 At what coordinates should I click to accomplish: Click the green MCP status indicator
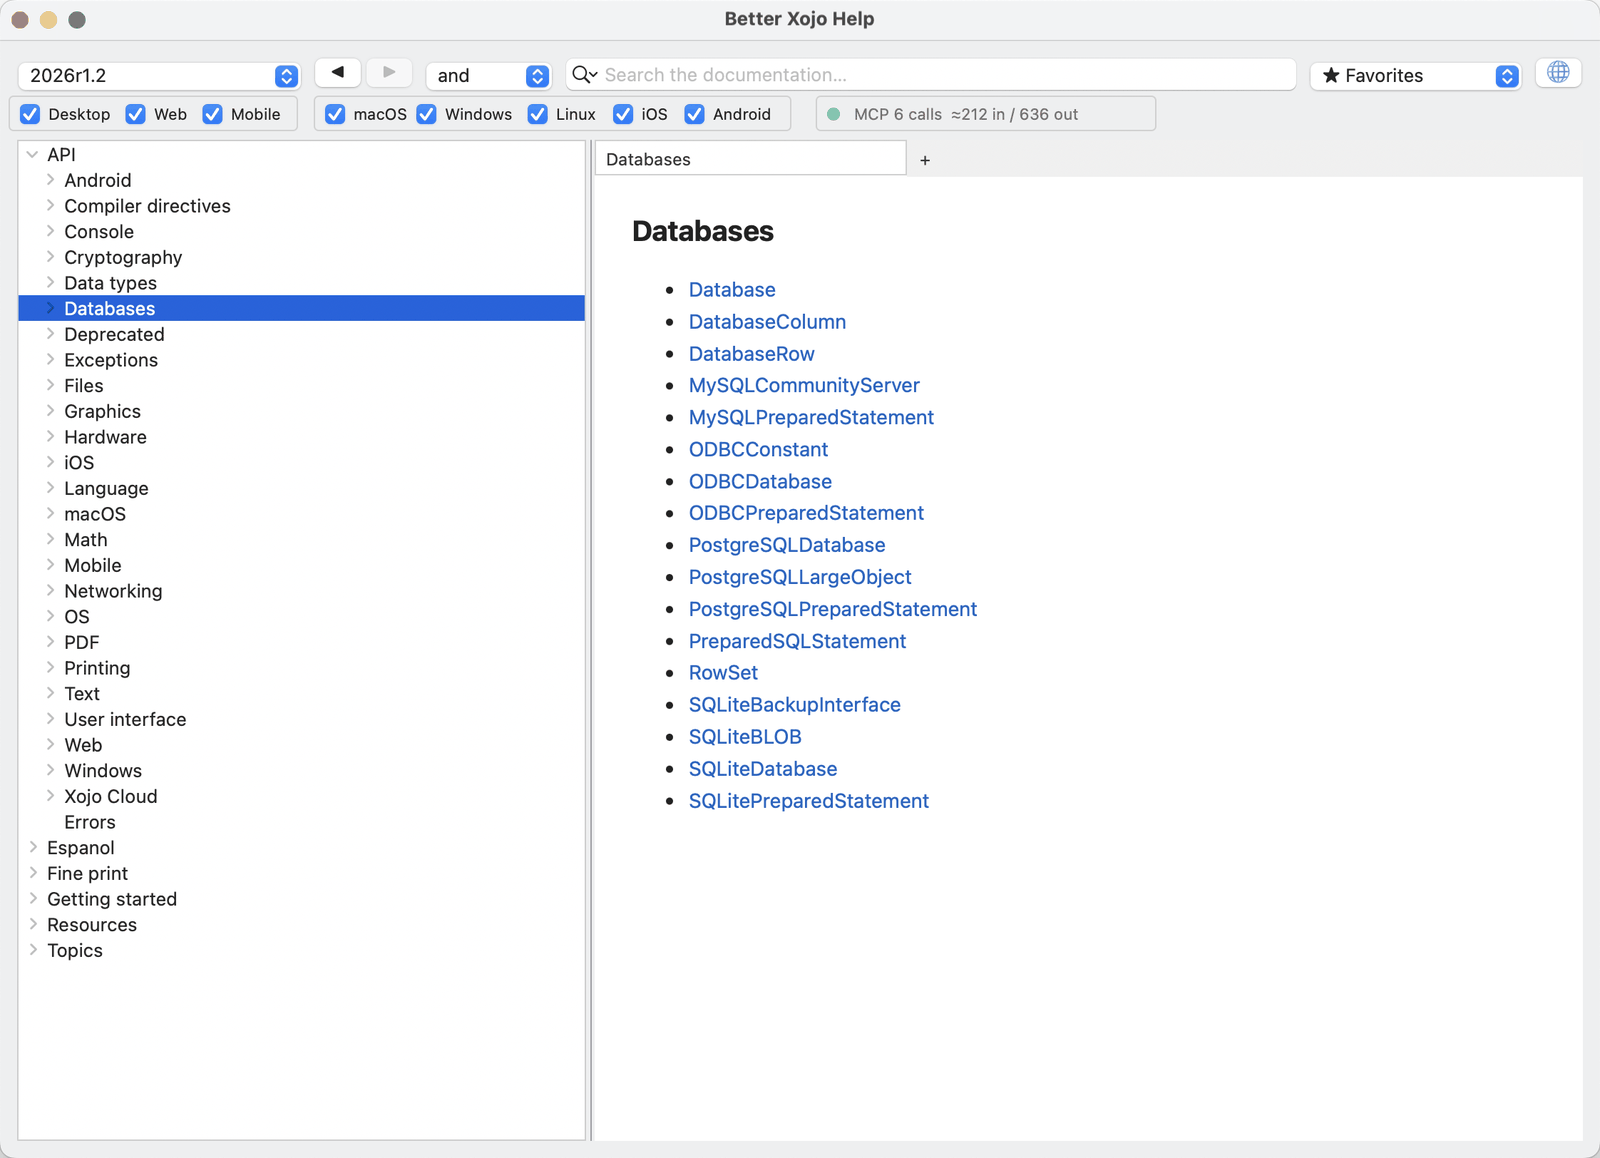pyautogui.click(x=834, y=114)
